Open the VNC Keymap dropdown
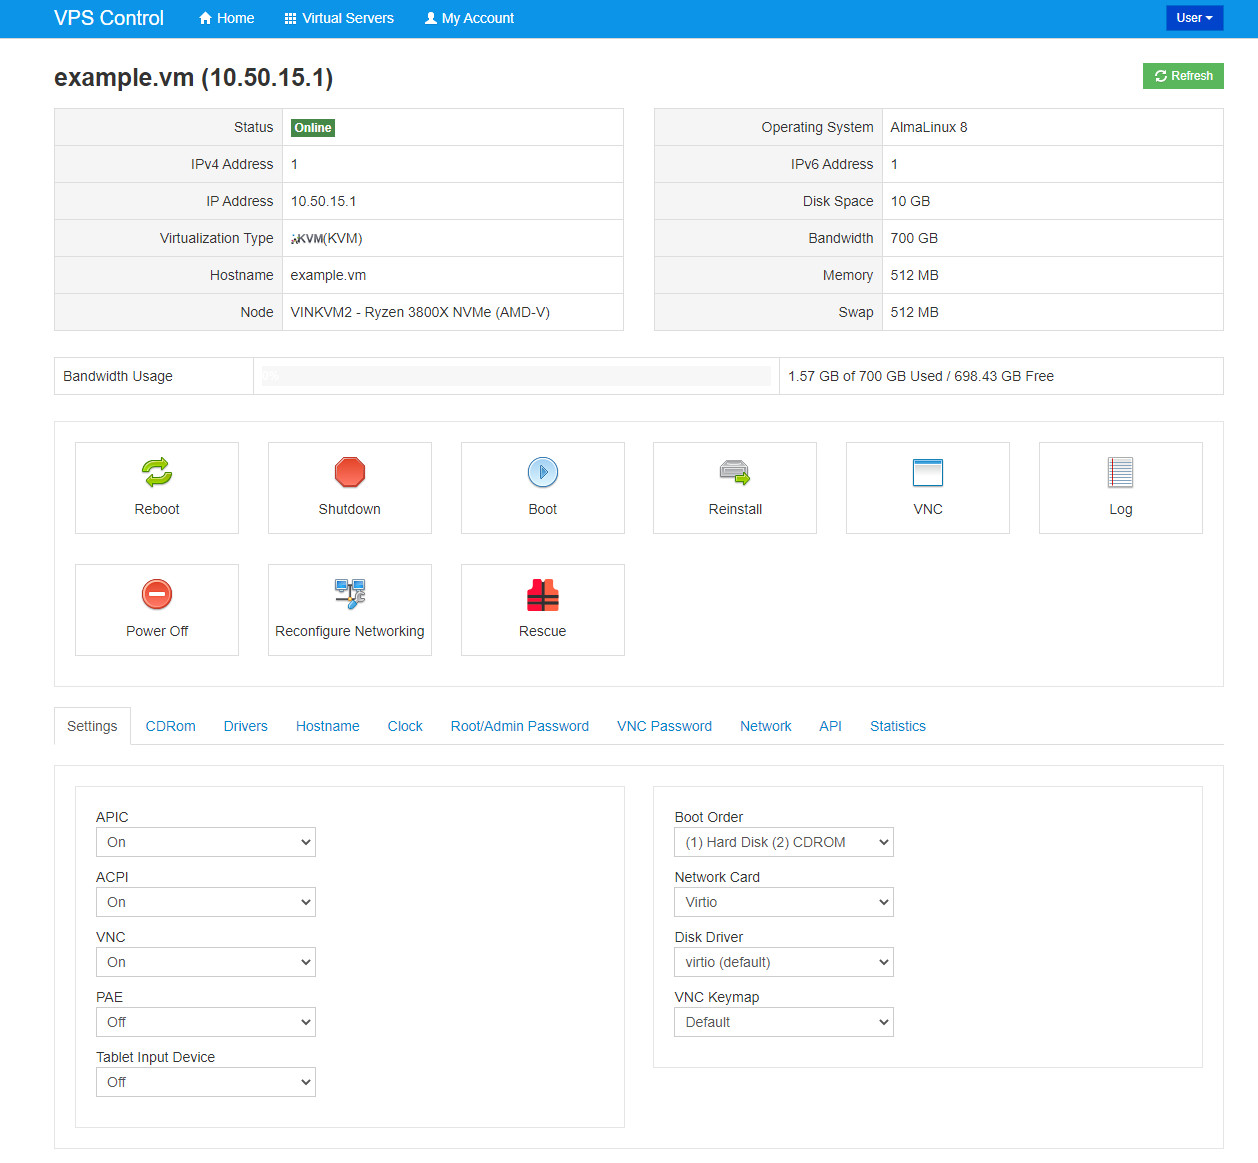This screenshot has width=1258, height=1163. coord(784,1022)
